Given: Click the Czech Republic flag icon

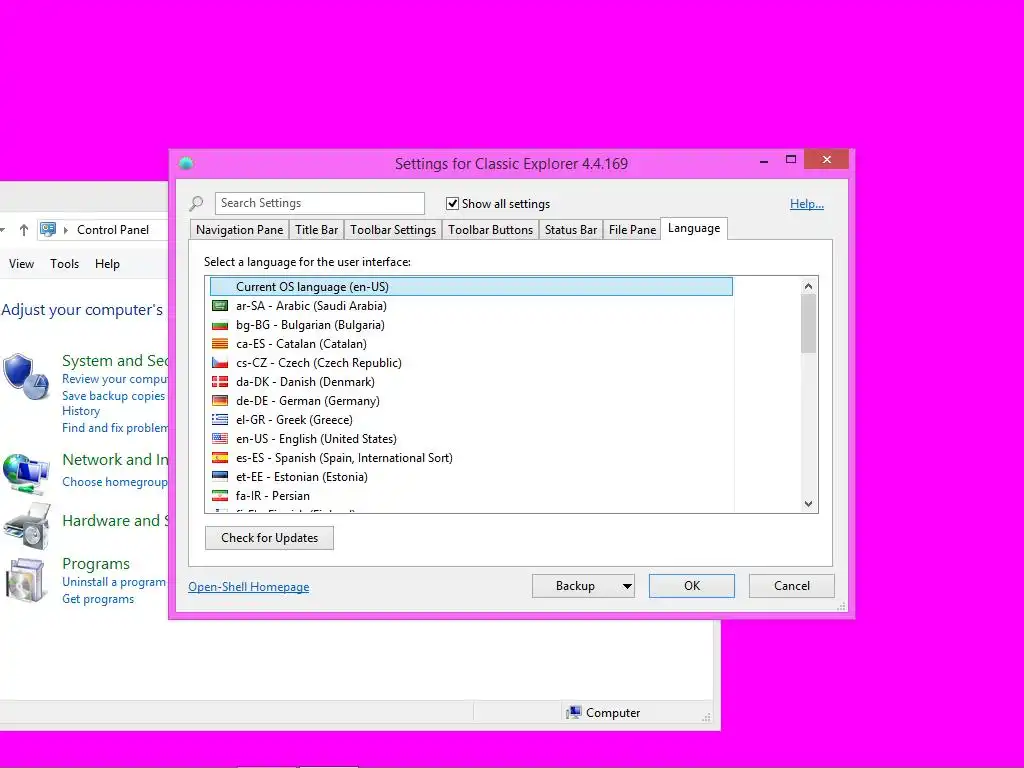Looking at the screenshot, I should (220, 362).
